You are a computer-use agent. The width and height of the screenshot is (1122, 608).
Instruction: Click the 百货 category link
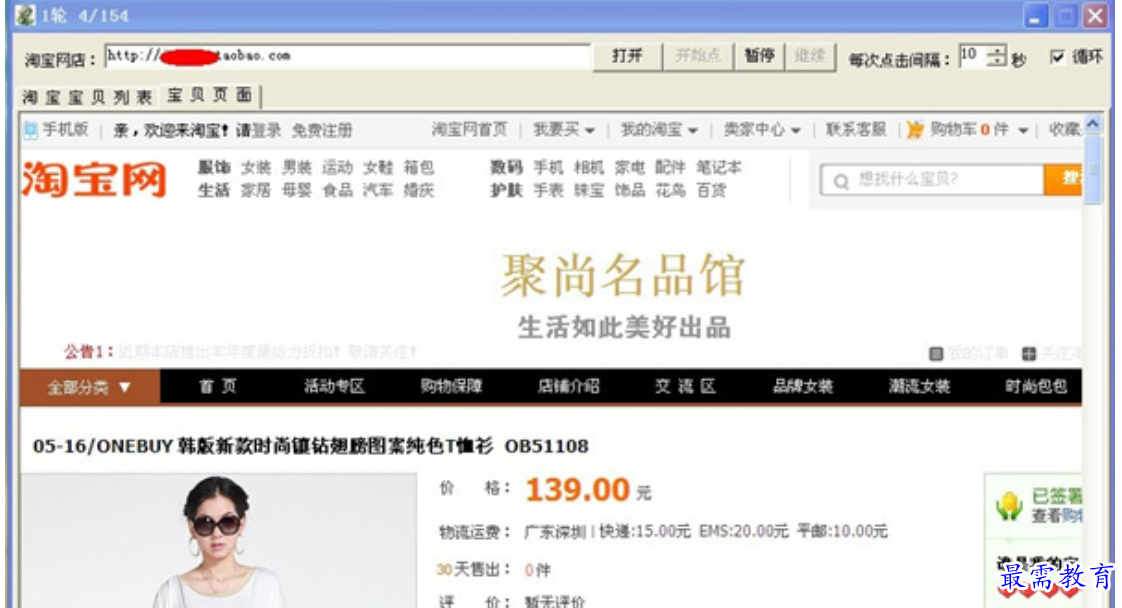click(711, 190)
